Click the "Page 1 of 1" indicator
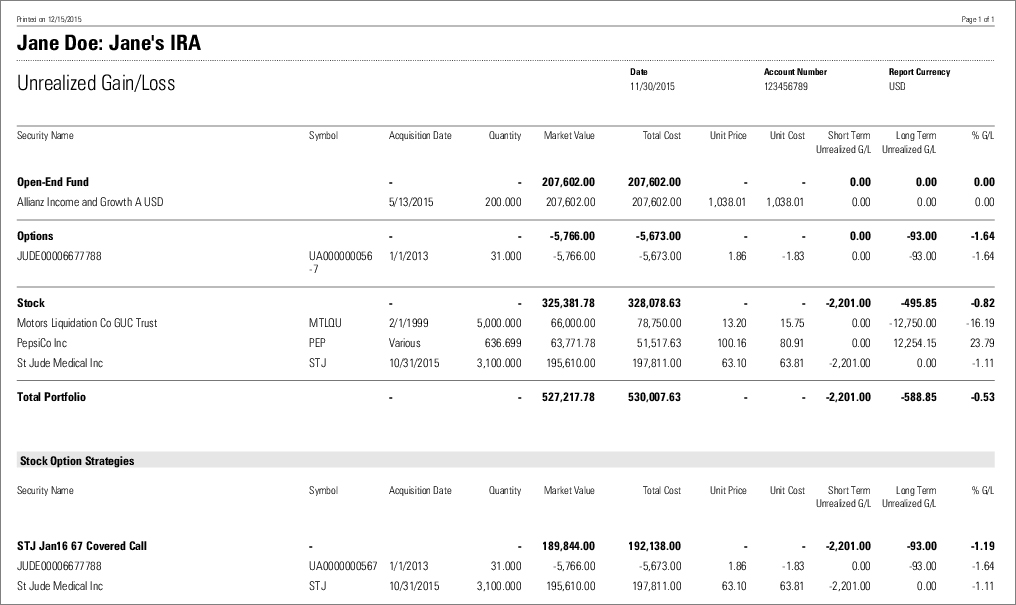Image resolution: width=1016 pixels, height=605 pixels. pyautogui.click(x=977, y=20)
